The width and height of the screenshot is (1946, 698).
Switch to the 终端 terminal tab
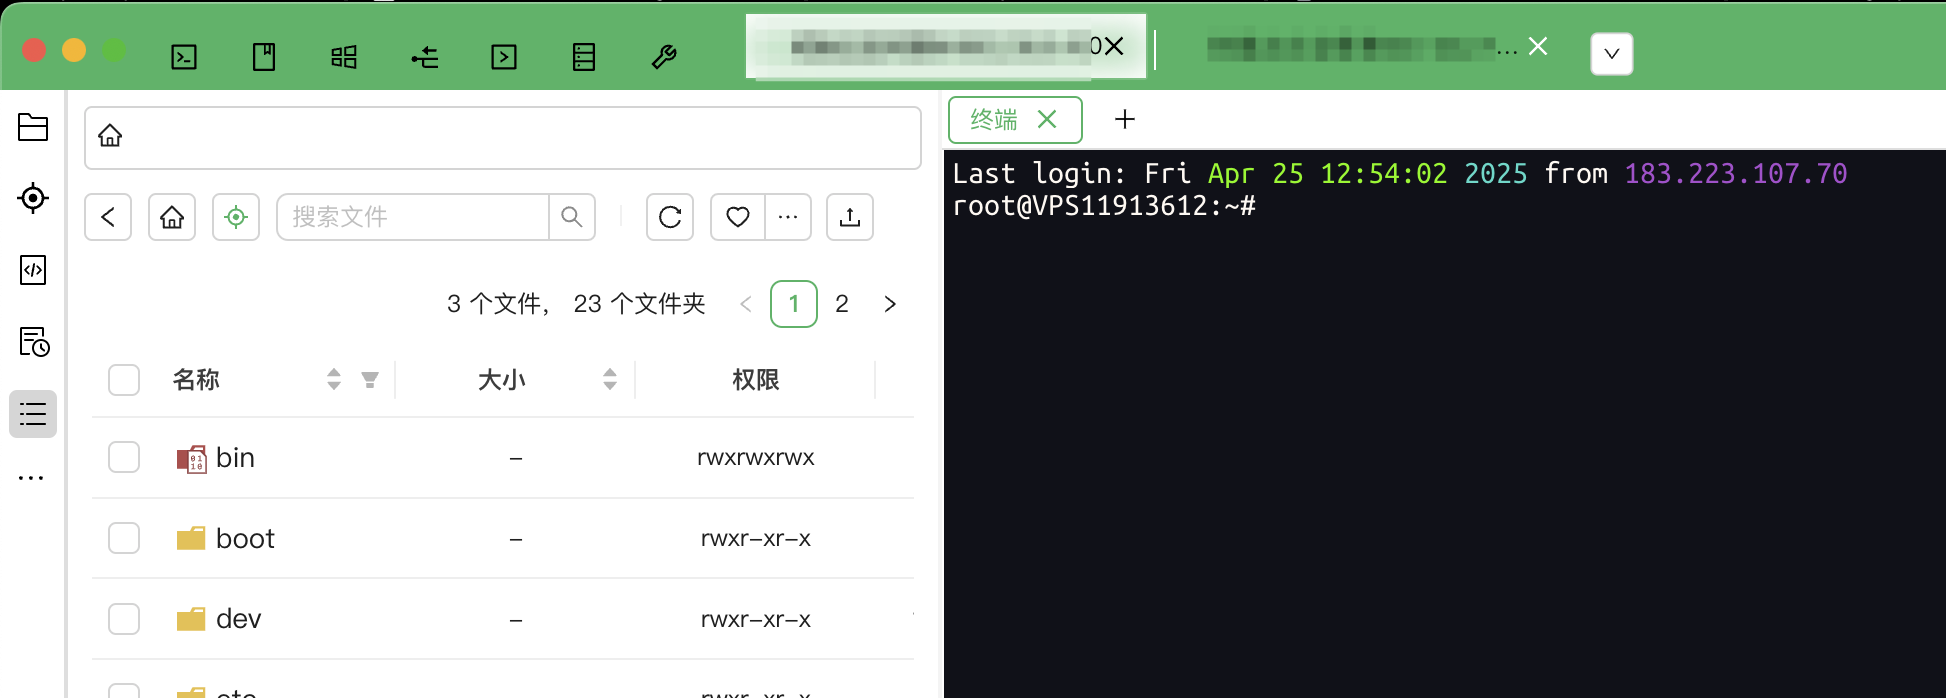point(994,120)
